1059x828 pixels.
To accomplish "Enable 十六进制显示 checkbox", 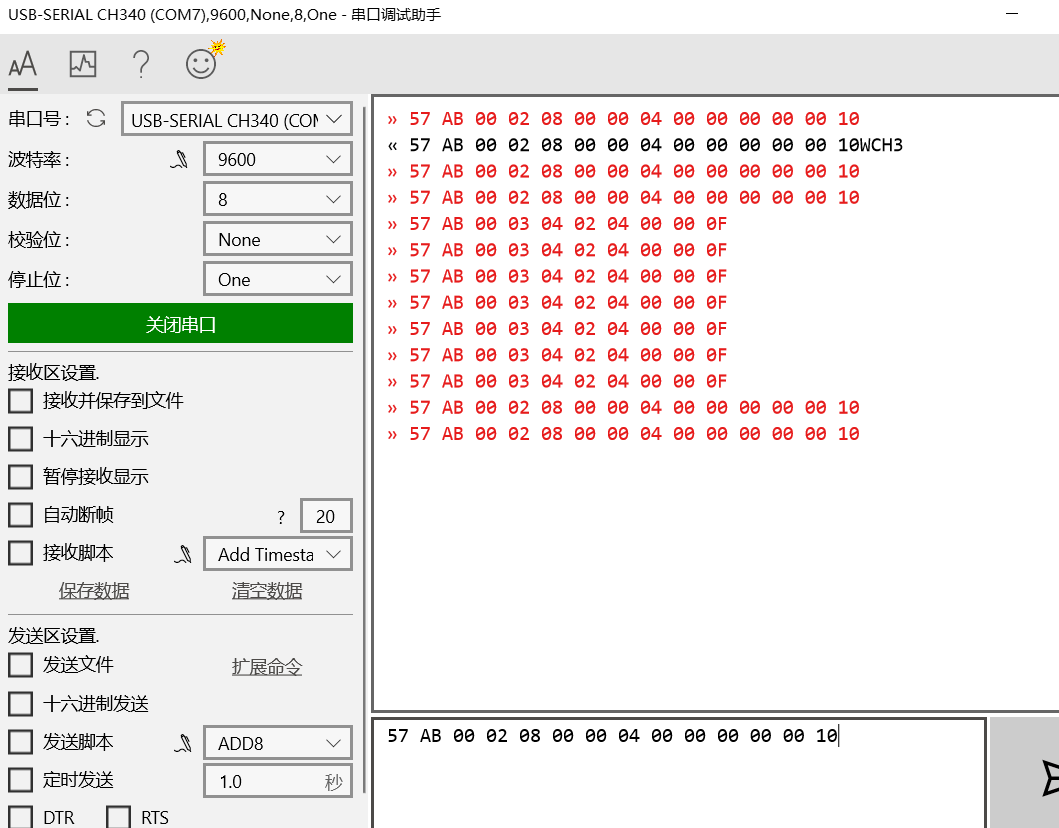I will 21,438.
